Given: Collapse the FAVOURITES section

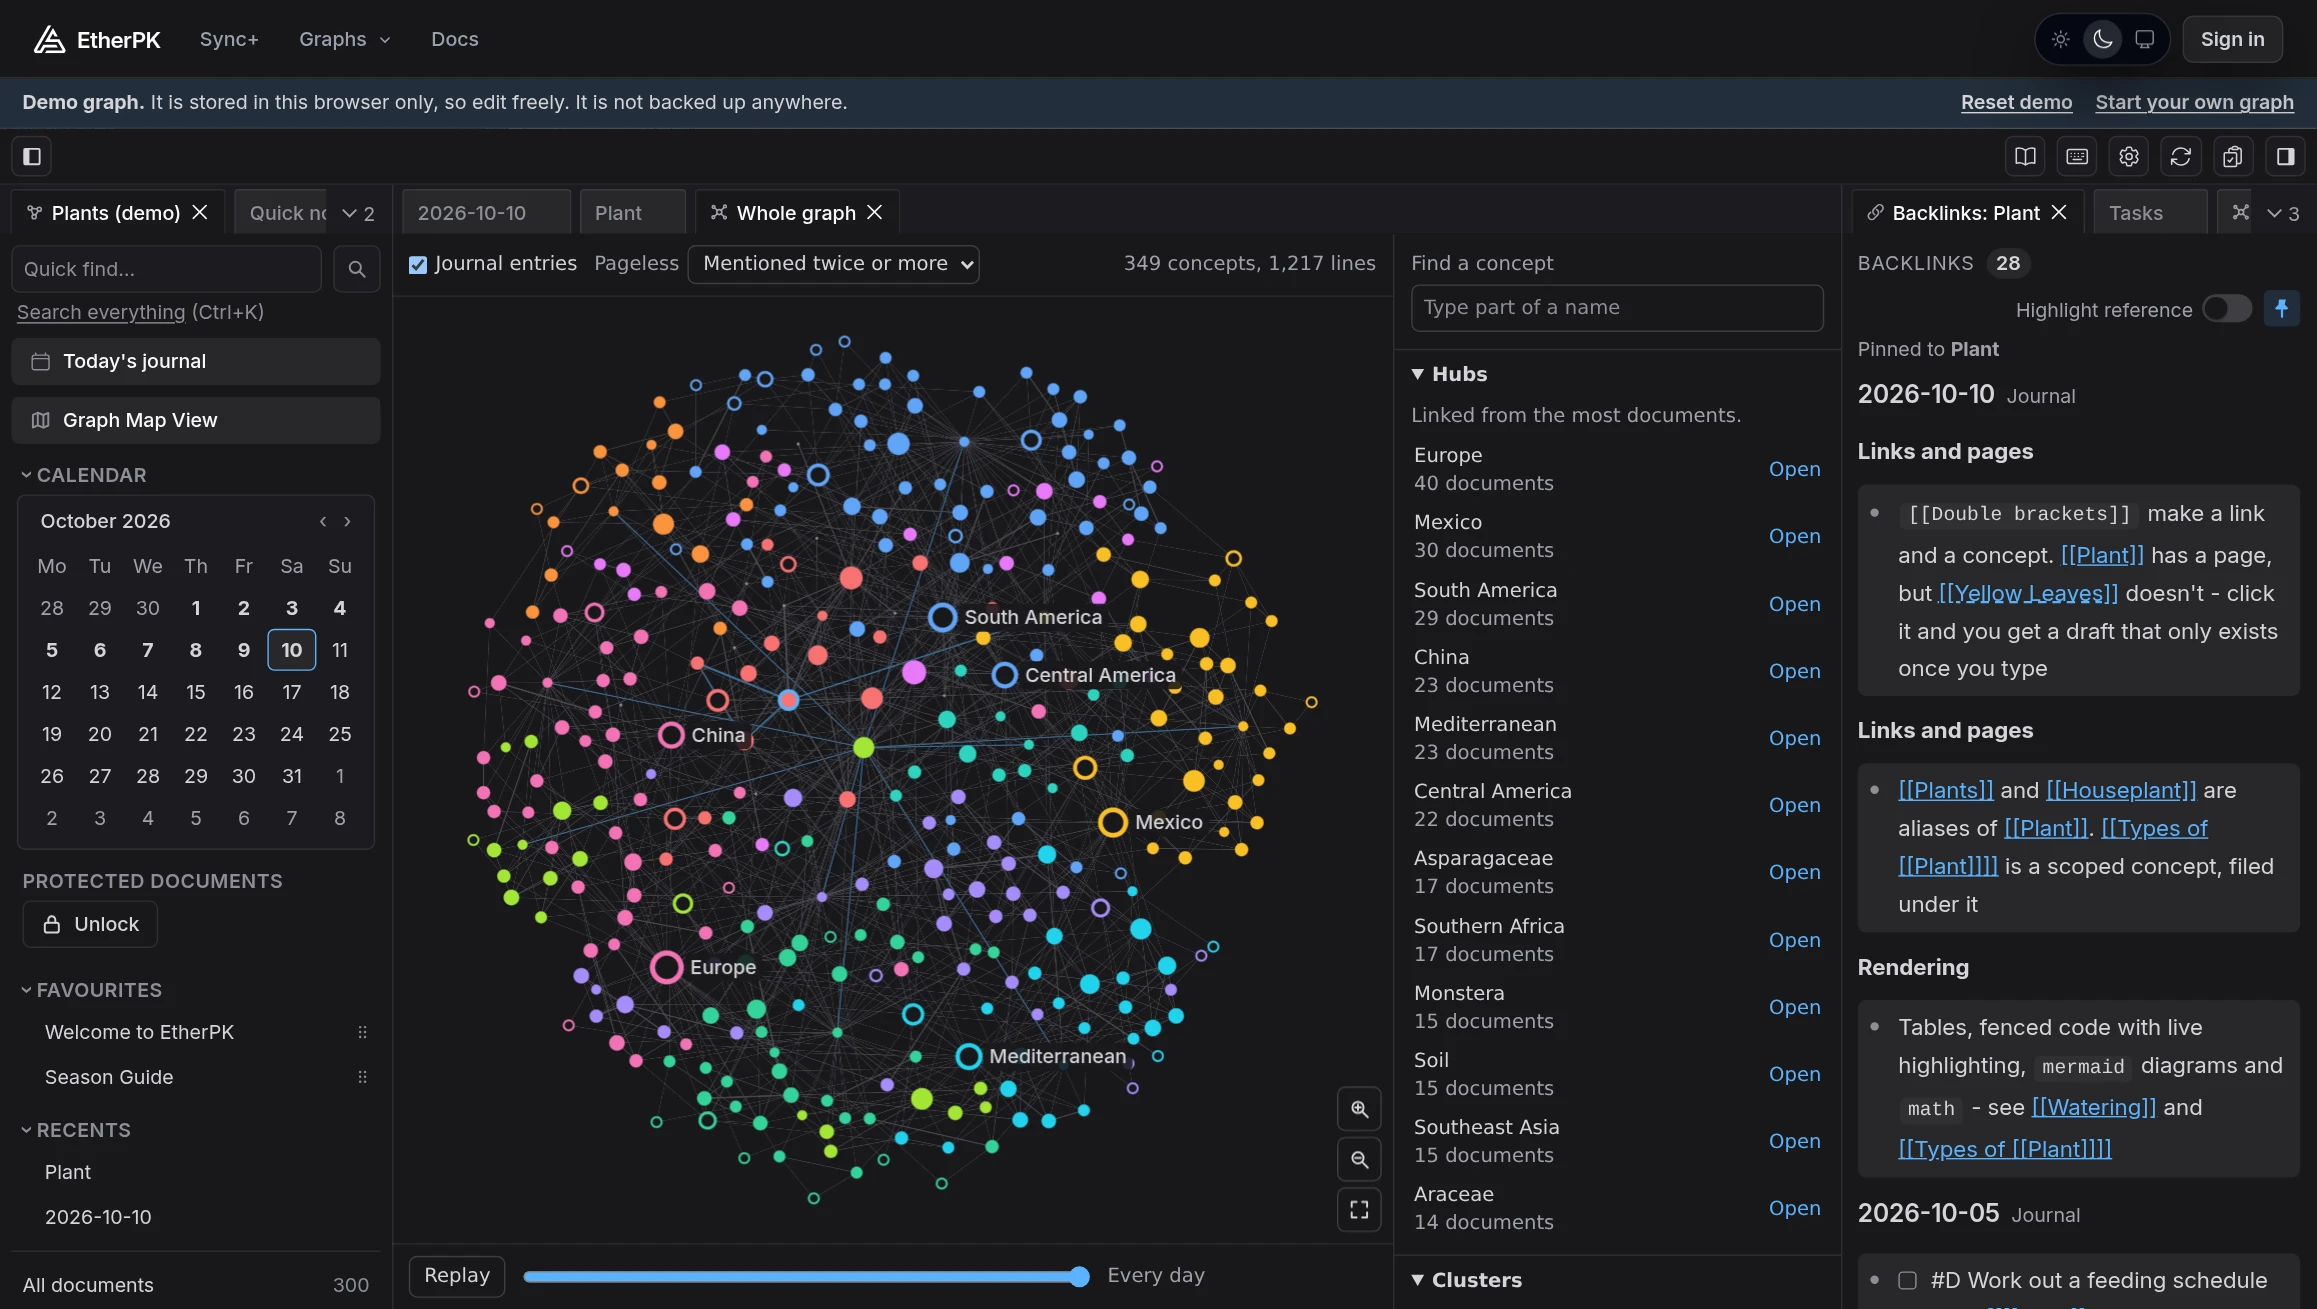Looking at the screenshot, I should point(91,990).
